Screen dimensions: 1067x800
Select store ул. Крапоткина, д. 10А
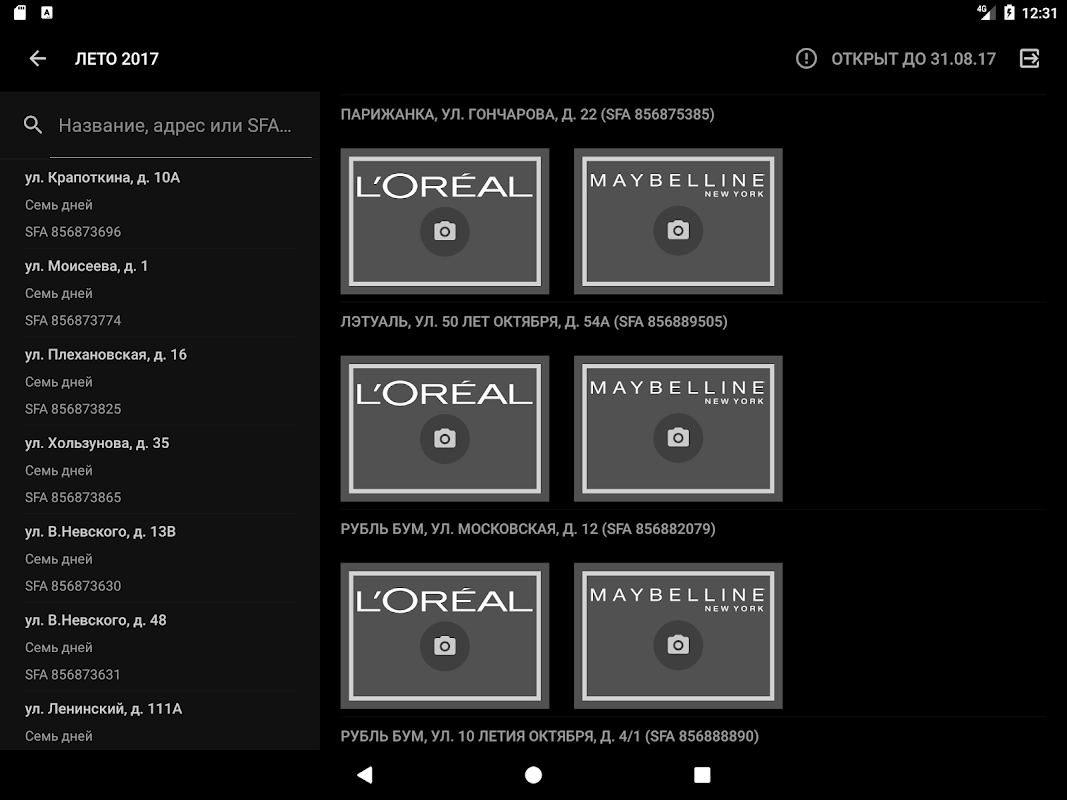point(160,204)
